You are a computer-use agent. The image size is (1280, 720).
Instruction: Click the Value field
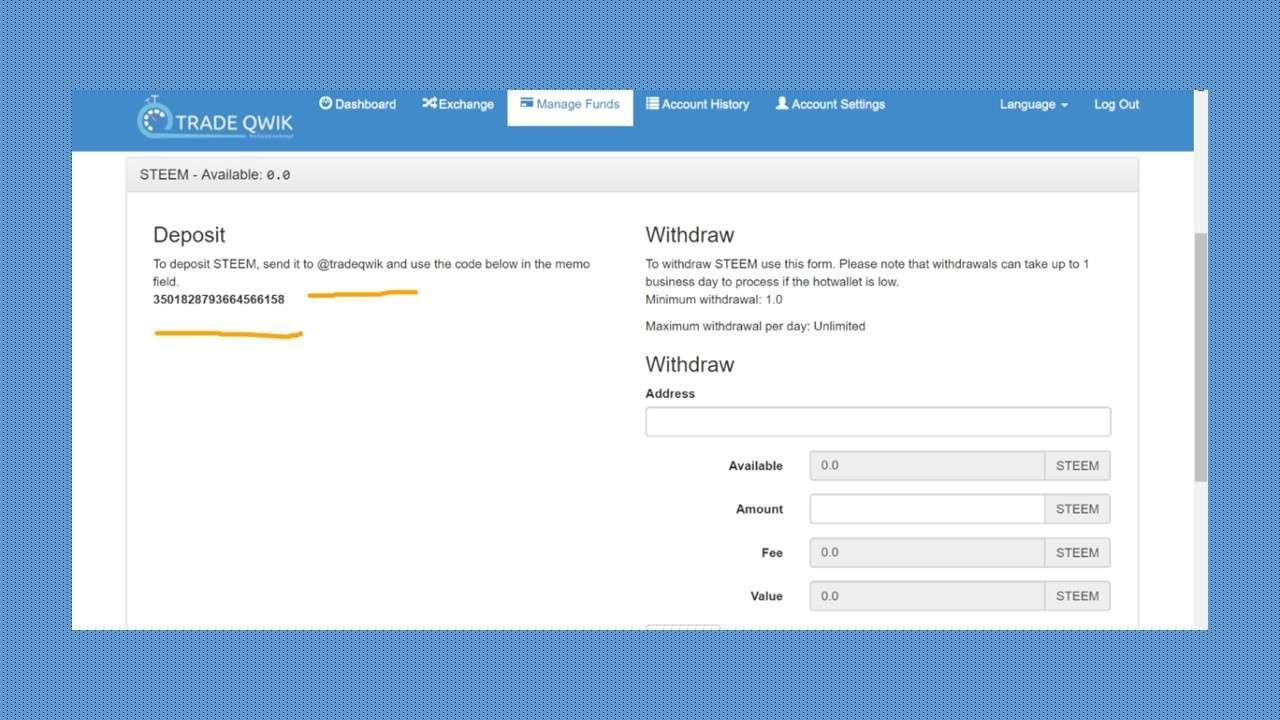(x=927, y=596)
